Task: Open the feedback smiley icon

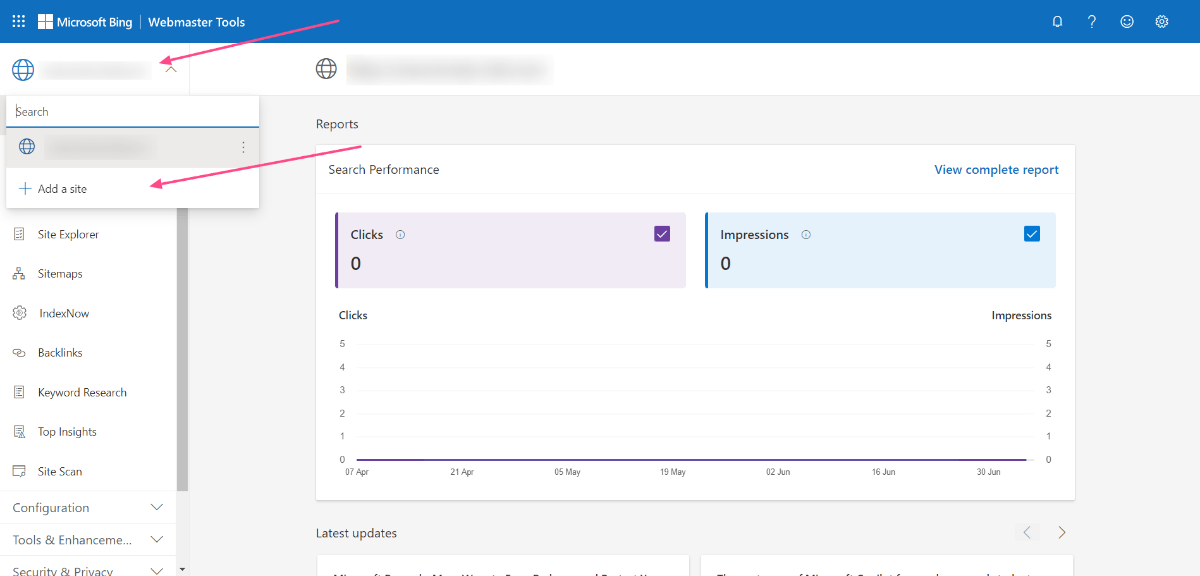Action: tap(1127, 22)
